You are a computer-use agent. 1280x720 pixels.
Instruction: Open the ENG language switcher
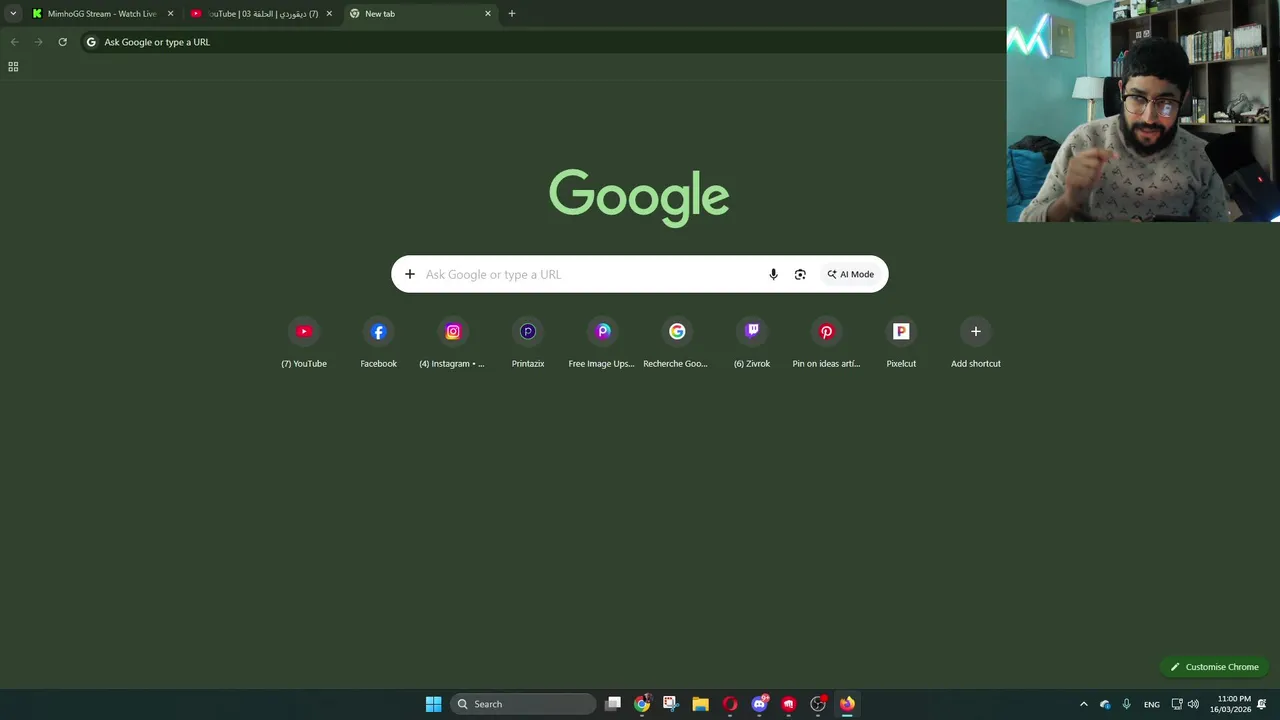(1152, 704)
